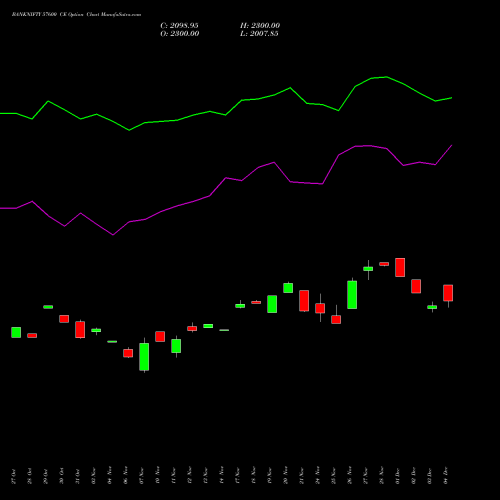Screen dimensions: 500x500
Task: Click the open price value O: 2300.00
Action: tap(180, 34)
